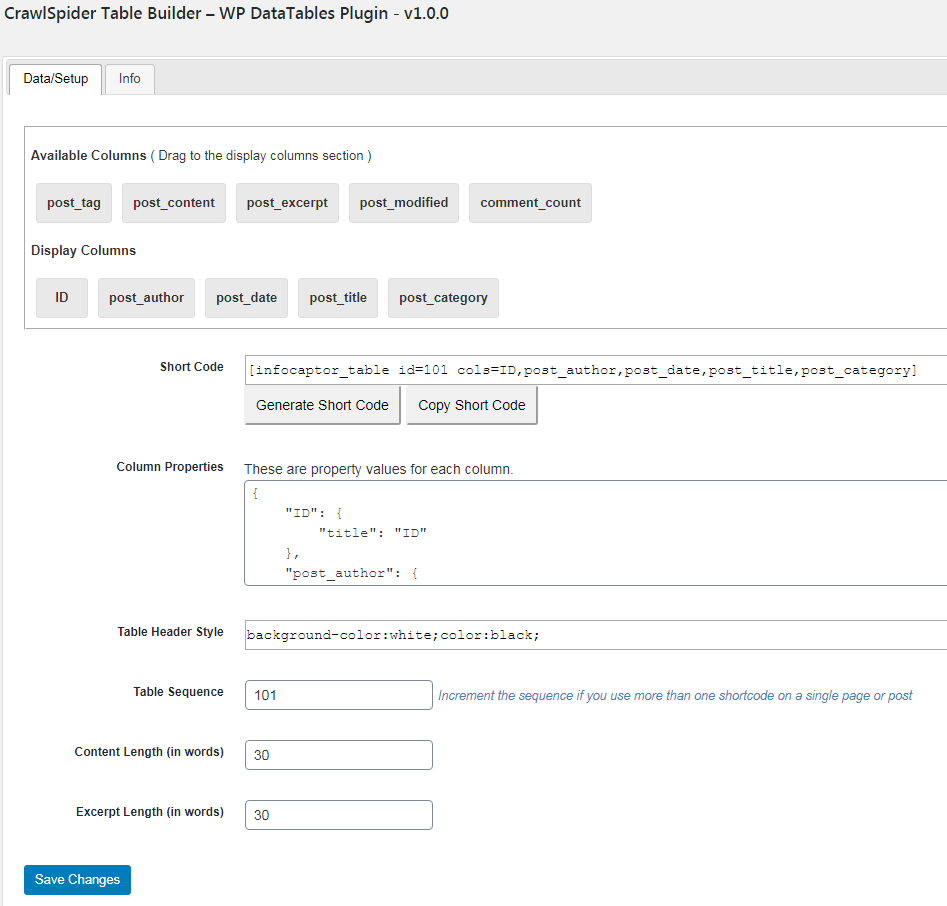
Task: Click the Generate Short Code button
Action: pyautogui.click(x=322, y=405)
